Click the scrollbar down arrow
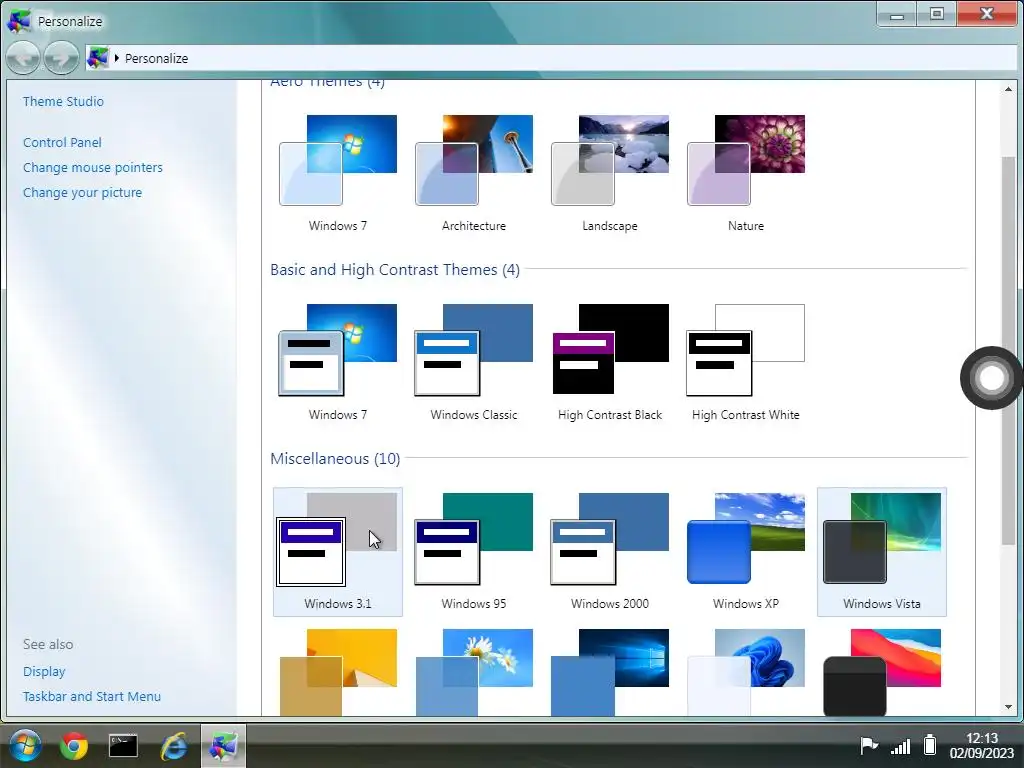Screen dimensions: 1024x768 coord(1008,707)
